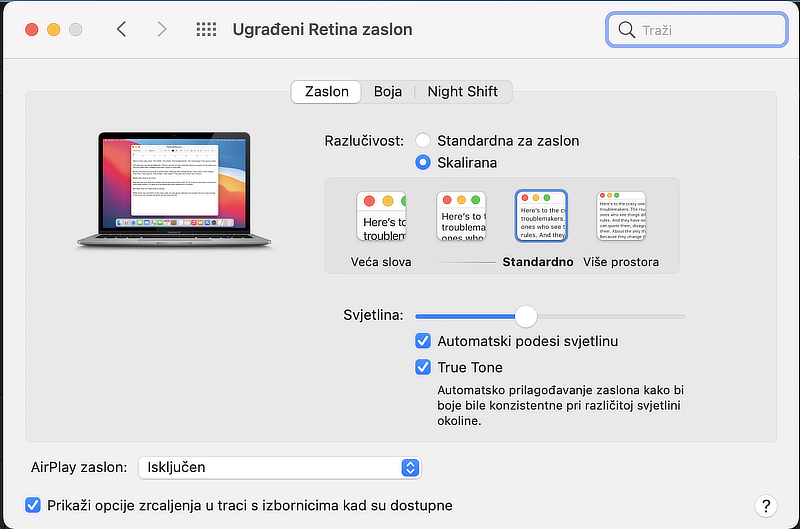Click the Svjetlina brightness slider knob
Viewport: 800px width, 529px height.
pyautogui.click(x=526, y=316)
